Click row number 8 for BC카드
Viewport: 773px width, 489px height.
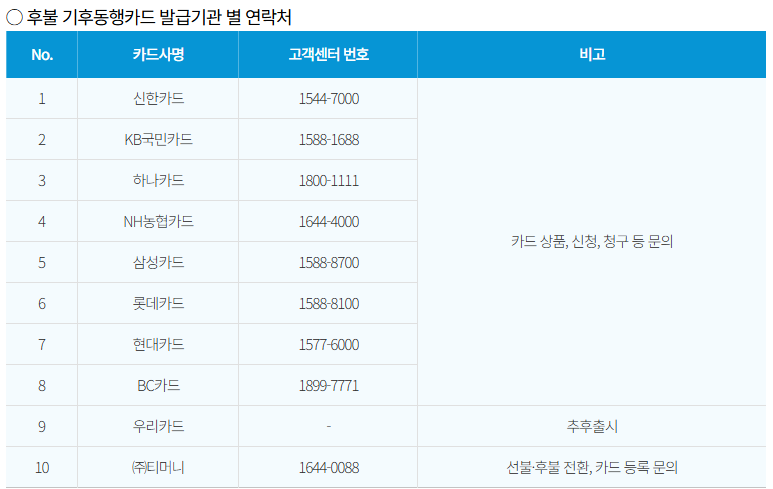pos(42,385)
